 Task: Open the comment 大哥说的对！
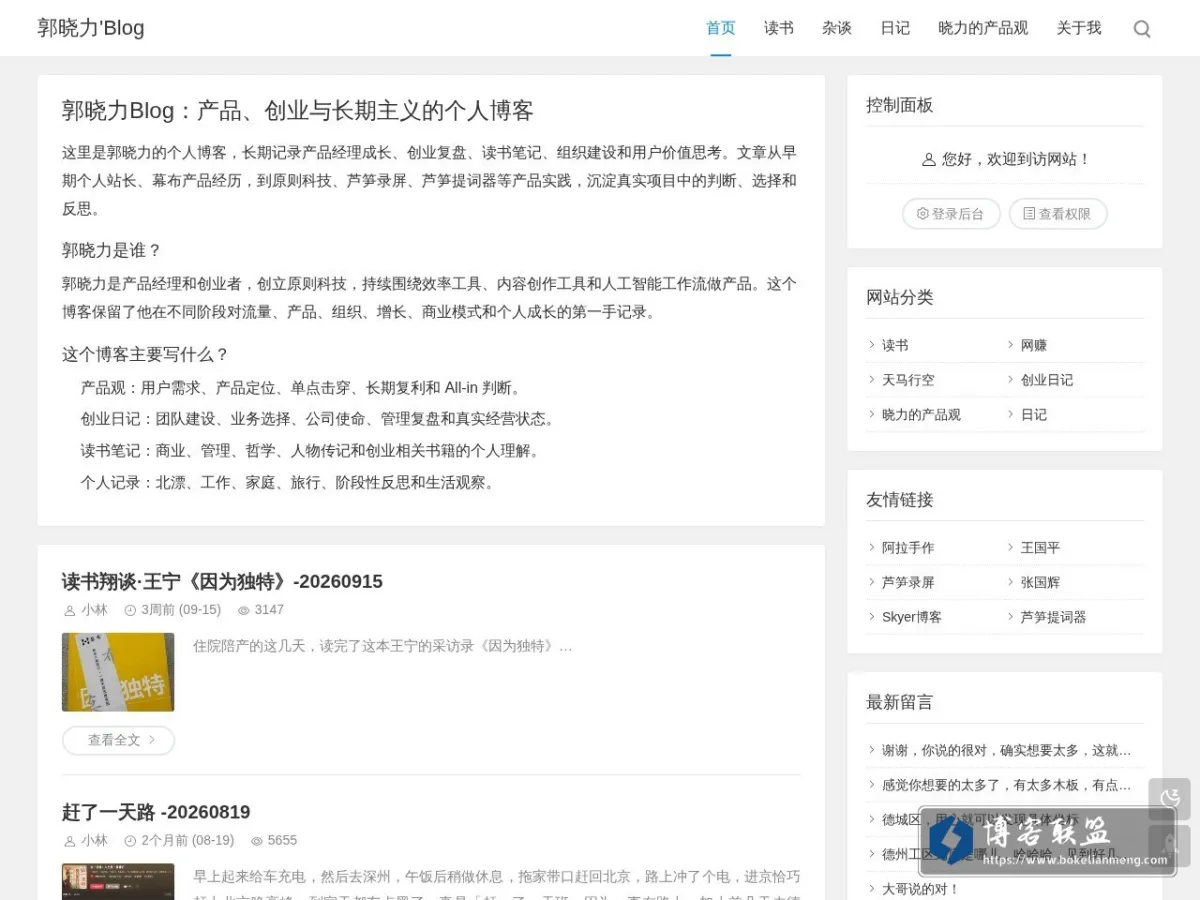pos(920,889)
